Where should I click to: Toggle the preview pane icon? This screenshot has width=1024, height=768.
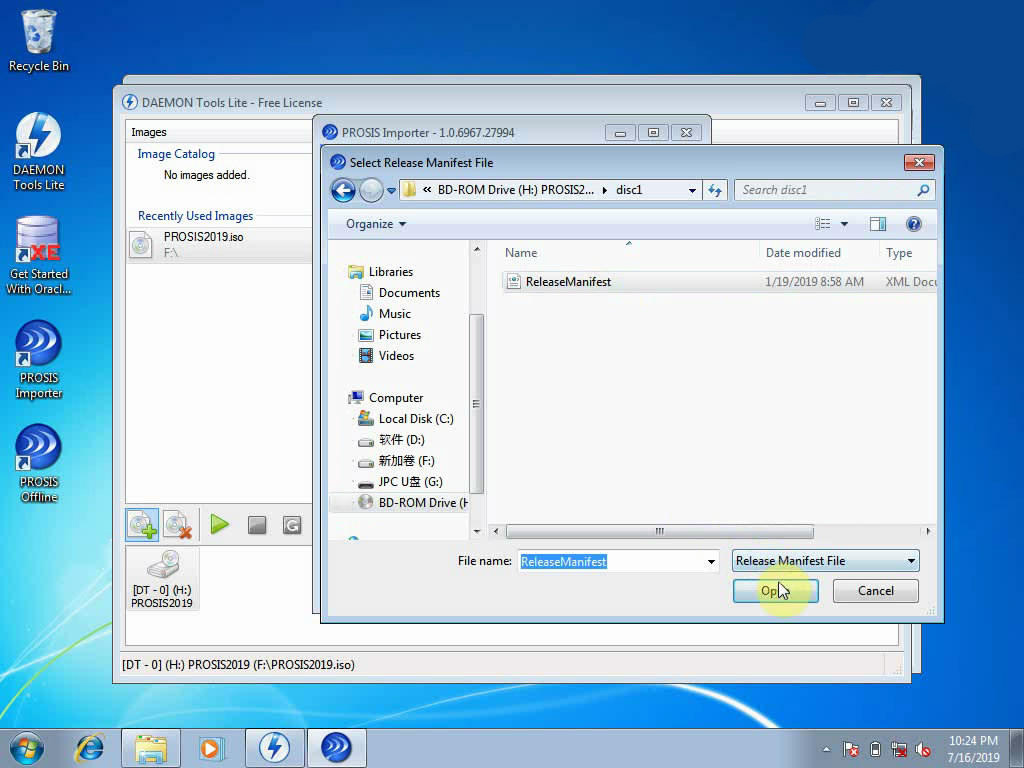point(878,224)
